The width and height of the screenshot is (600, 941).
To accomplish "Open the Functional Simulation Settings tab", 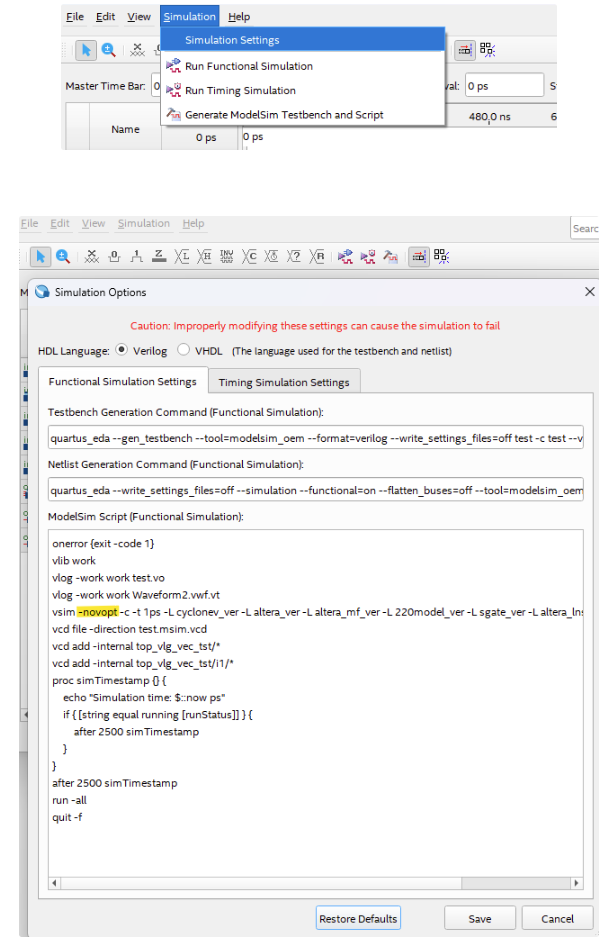I will coord(122,382).
